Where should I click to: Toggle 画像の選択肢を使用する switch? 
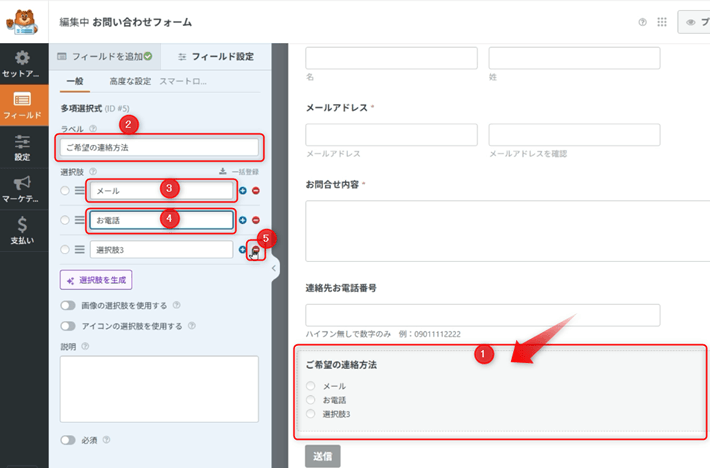(68, 306)
